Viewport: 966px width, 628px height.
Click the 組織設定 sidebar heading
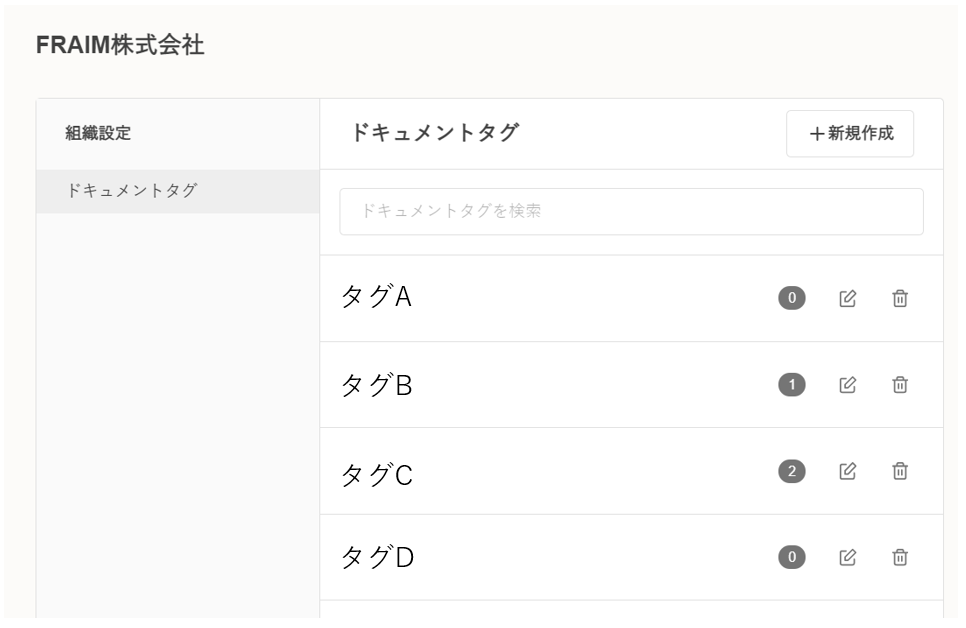98,133
